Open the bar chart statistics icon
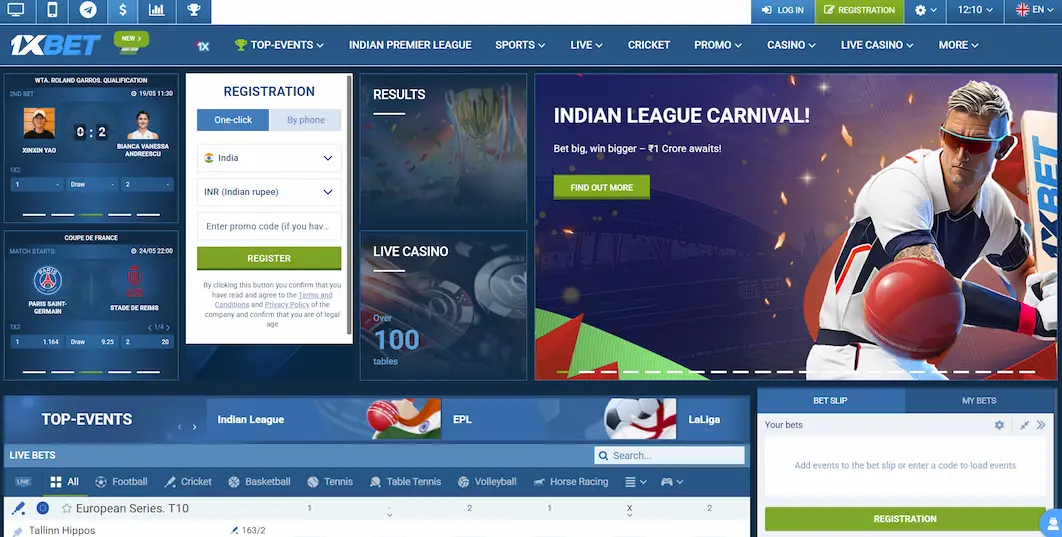This screenshot has width=1062, height=537. [156, 10]
